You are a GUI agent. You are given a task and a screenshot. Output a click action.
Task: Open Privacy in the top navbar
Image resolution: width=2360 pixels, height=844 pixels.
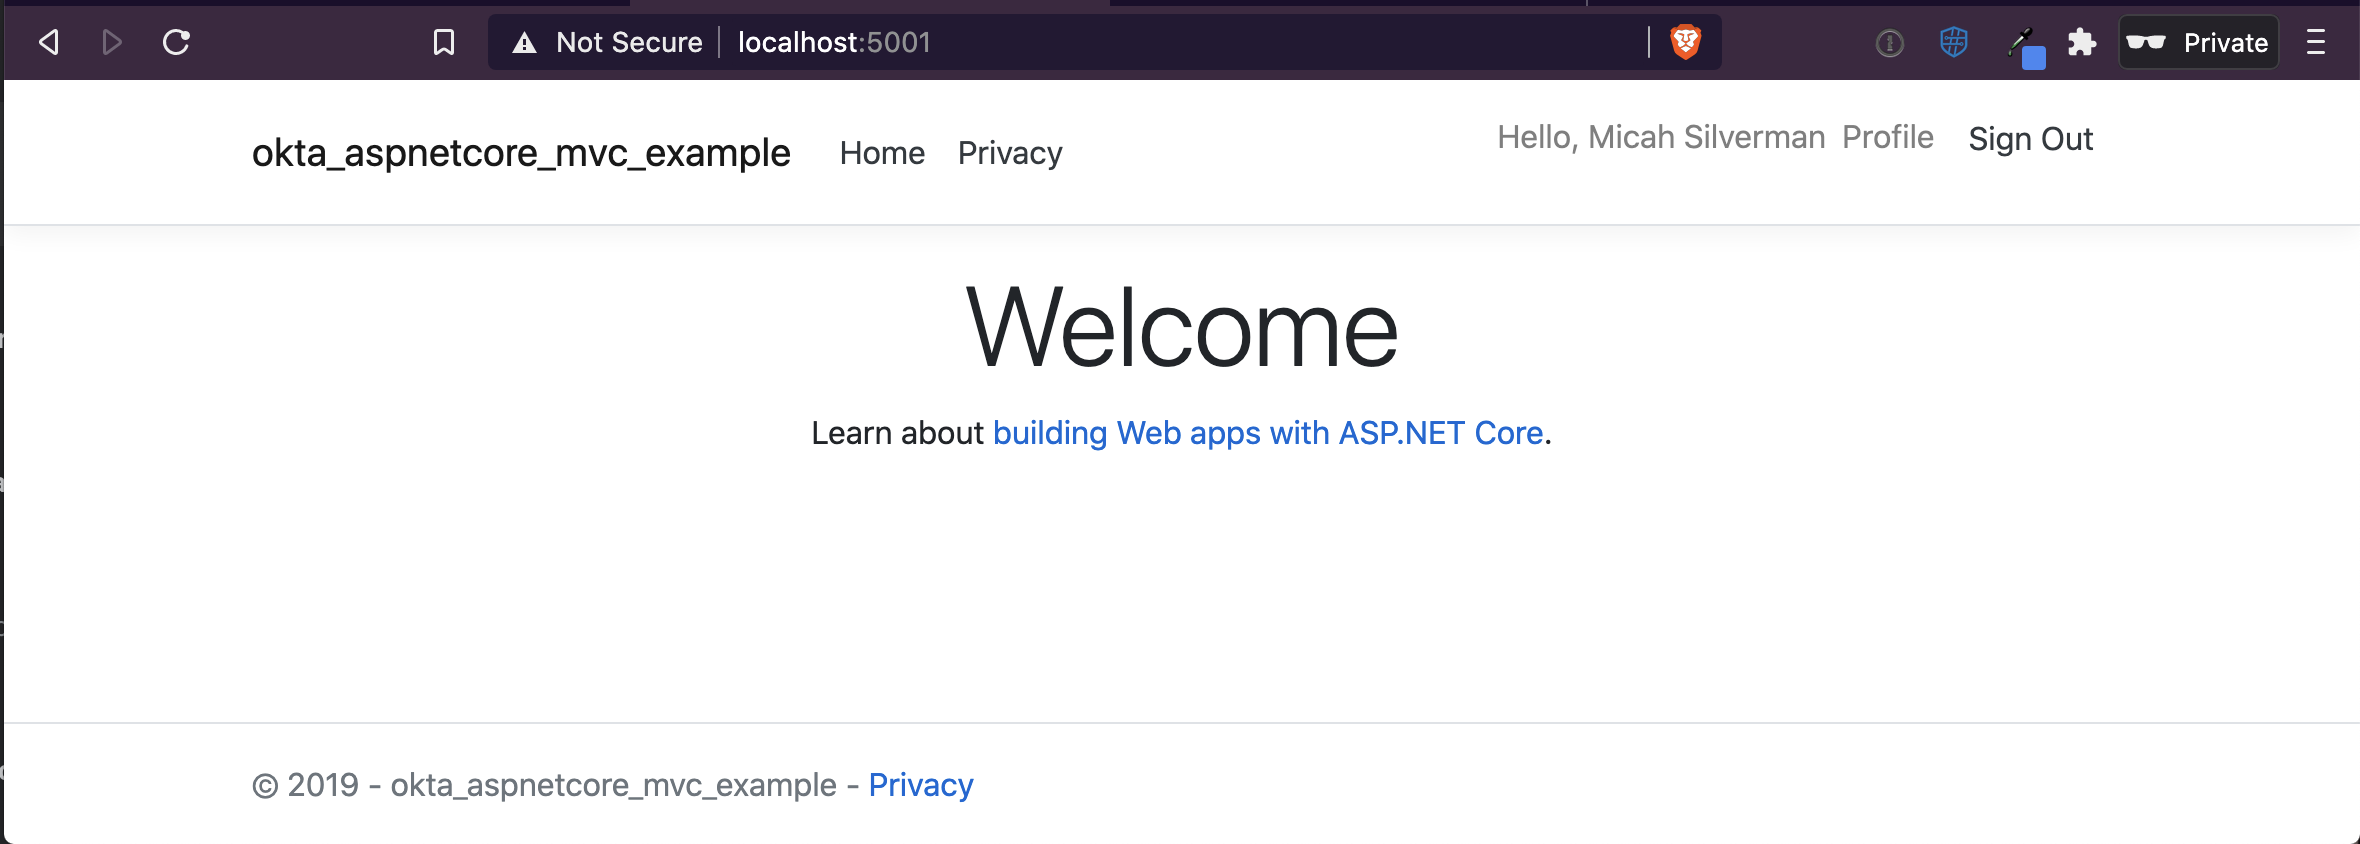[1009, 153]
